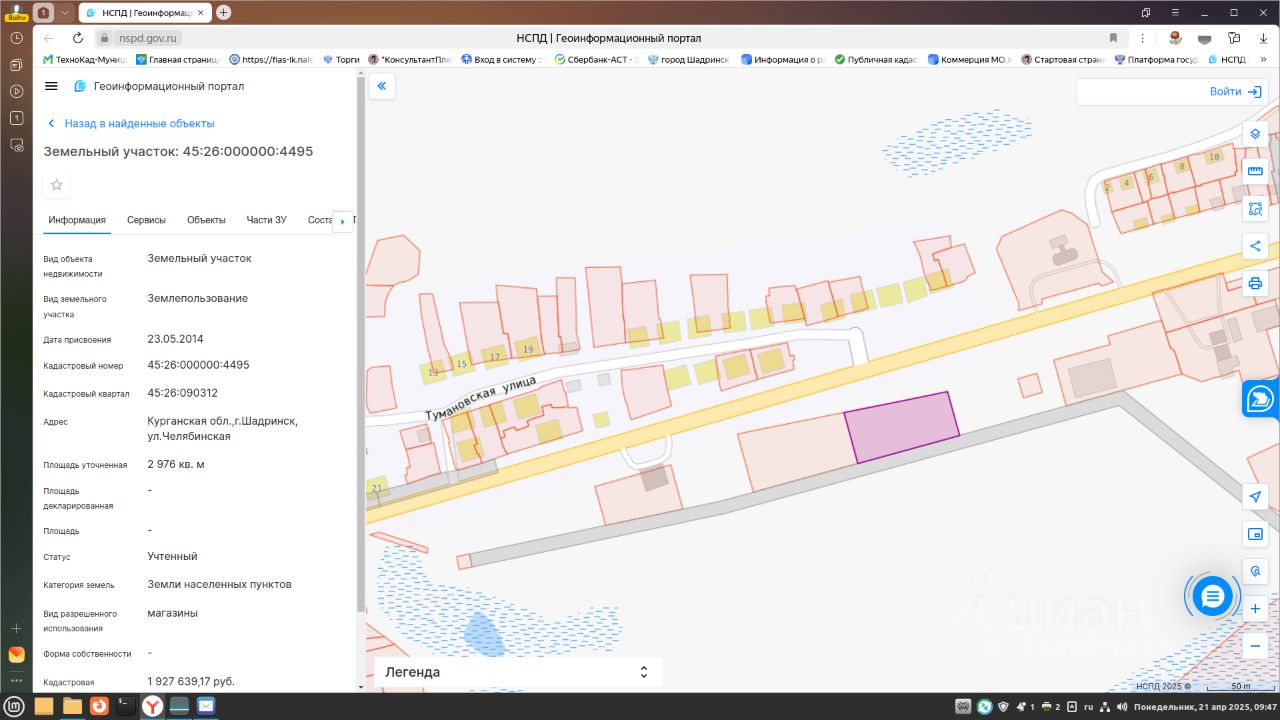The height and width of the screenshot is (720, 1280).
Task: Switch to the Объекты tab
Action: (x=206, y=220)
